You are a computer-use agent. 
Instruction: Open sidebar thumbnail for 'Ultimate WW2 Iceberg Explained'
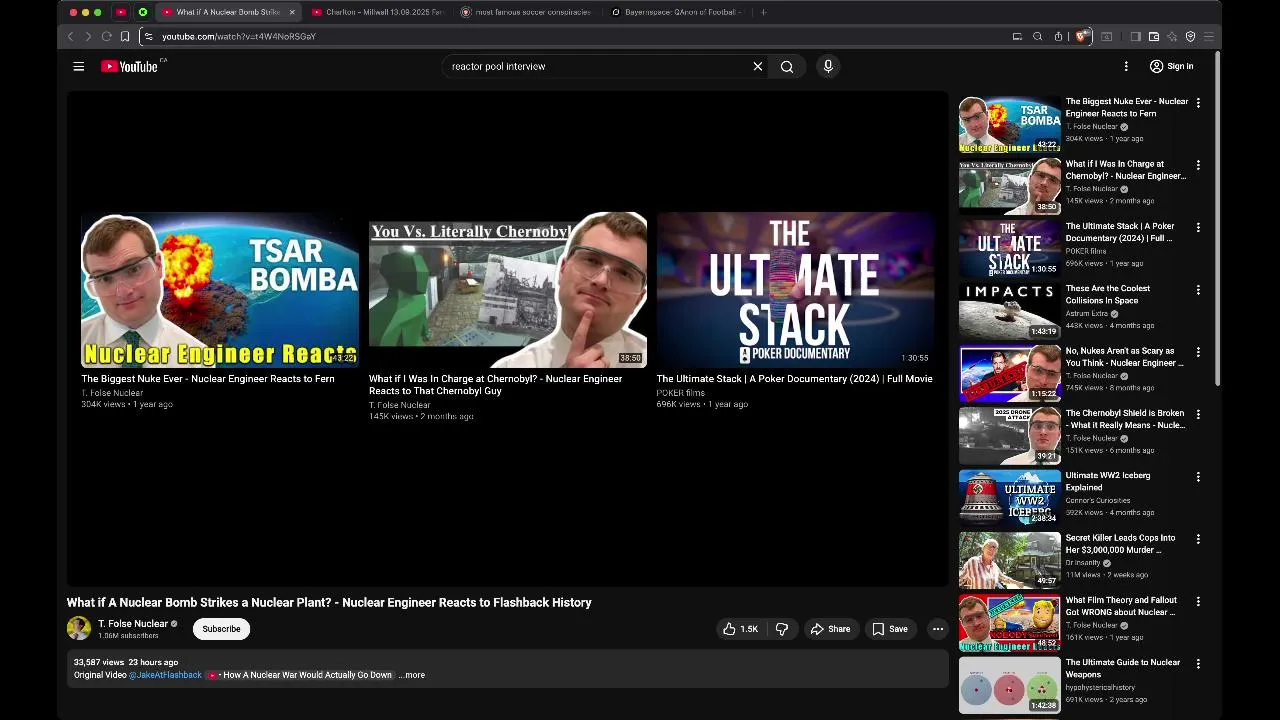point(1010,498)
